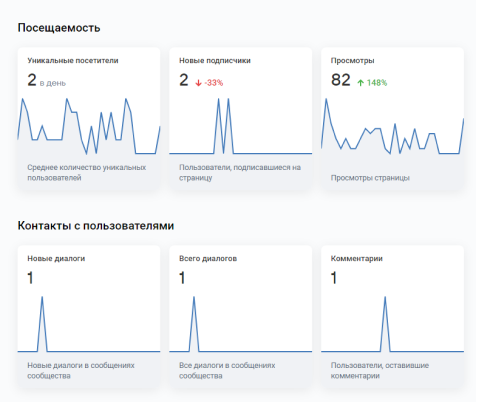Click the value 82 in Просмотры

[x=341, y=80]
